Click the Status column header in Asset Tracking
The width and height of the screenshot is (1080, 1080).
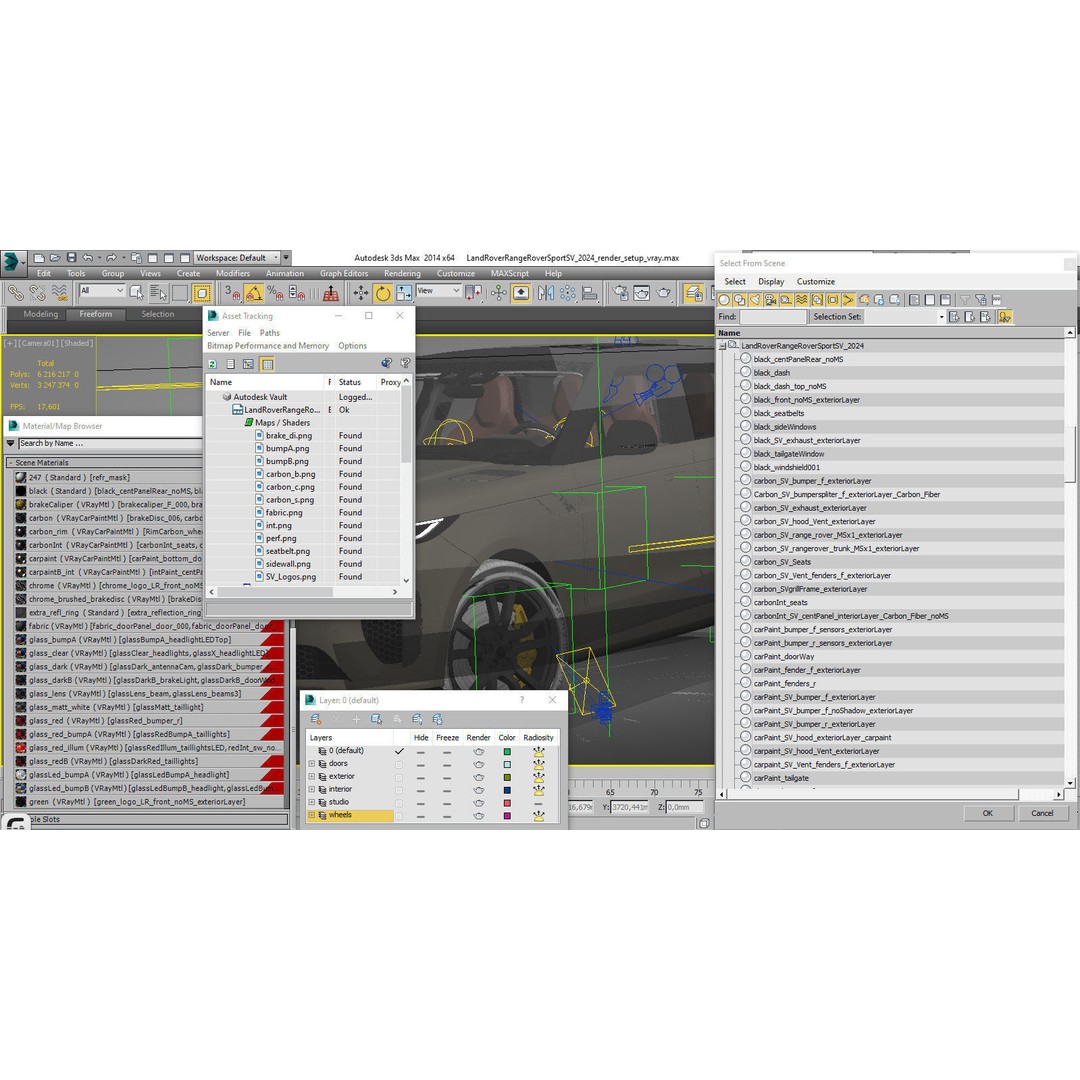click(355, 382)
